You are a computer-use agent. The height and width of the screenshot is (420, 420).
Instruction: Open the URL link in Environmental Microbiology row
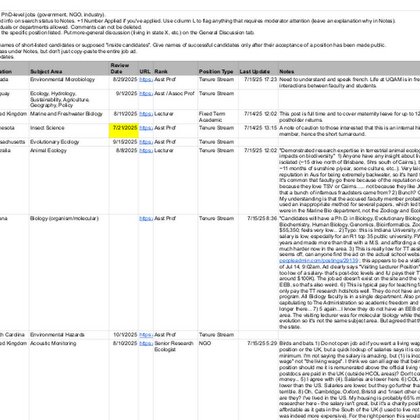tap(146, 80)
